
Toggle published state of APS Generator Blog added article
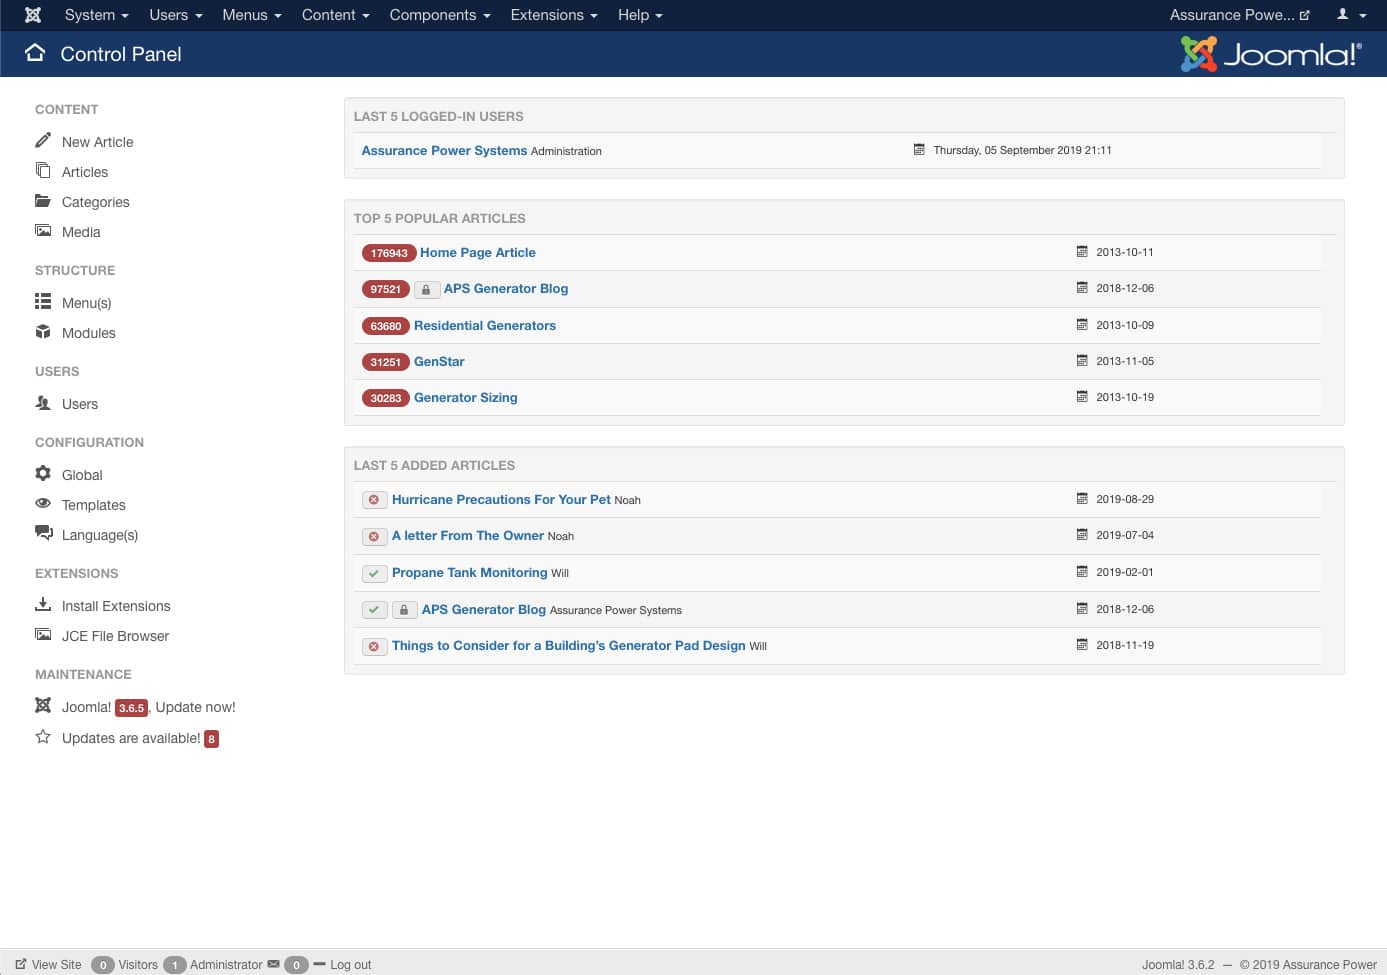coord(374,609)
